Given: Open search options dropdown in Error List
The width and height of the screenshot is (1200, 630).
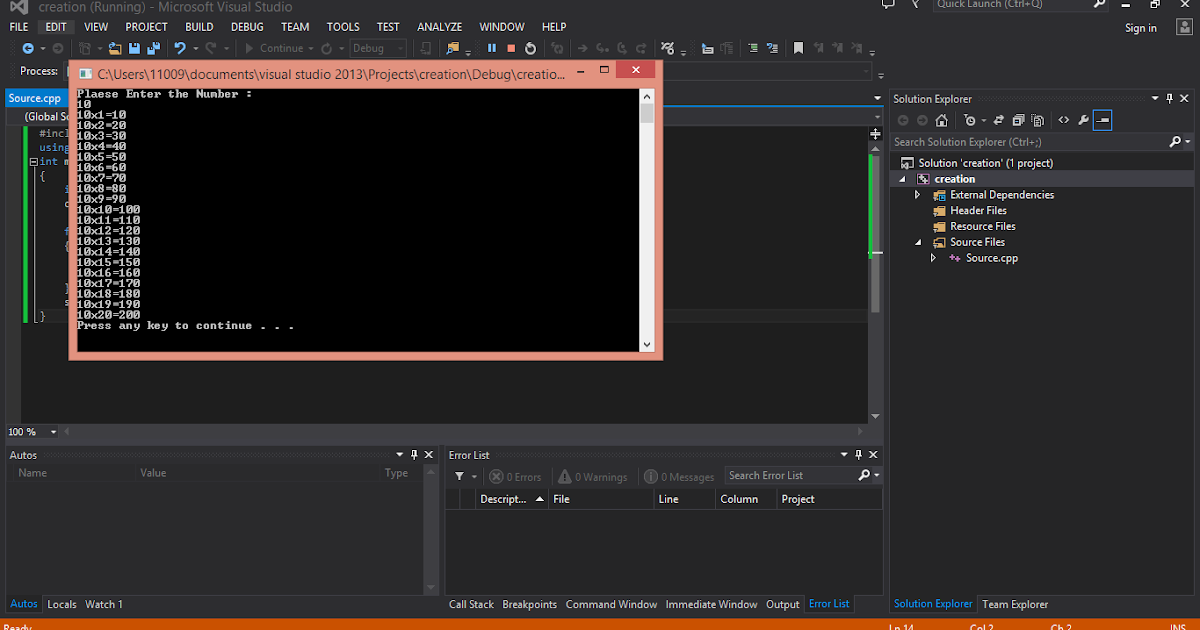Looking at the screenshot, I should click(877, 476).
